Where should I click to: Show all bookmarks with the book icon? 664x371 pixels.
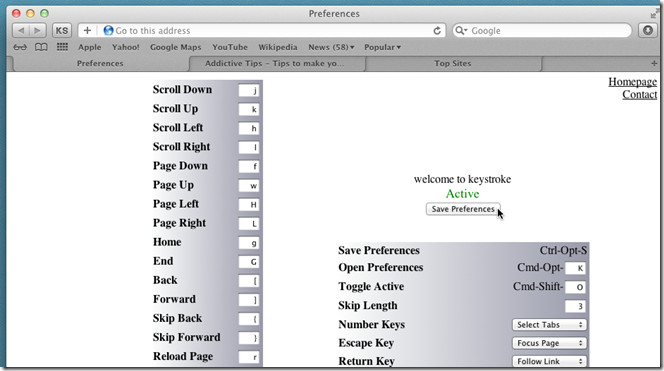pyautogui.click(x=41, y=47)
